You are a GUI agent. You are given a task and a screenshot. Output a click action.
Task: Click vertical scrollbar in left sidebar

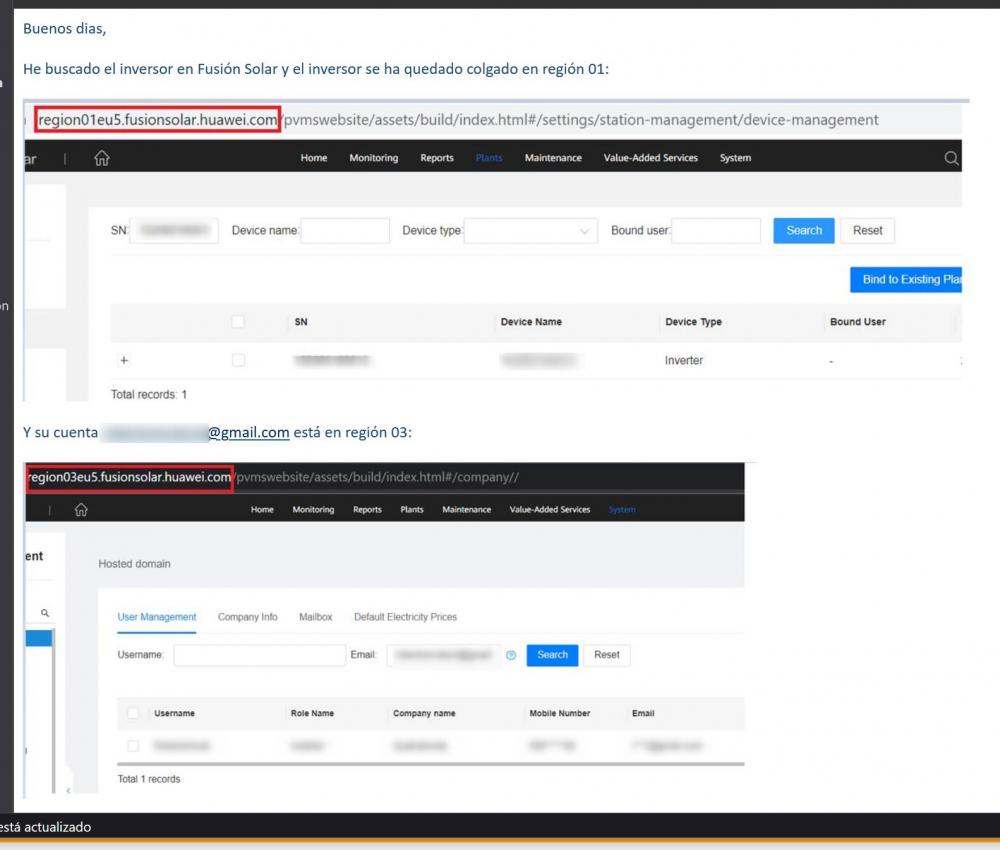click(x=54, y=711)
